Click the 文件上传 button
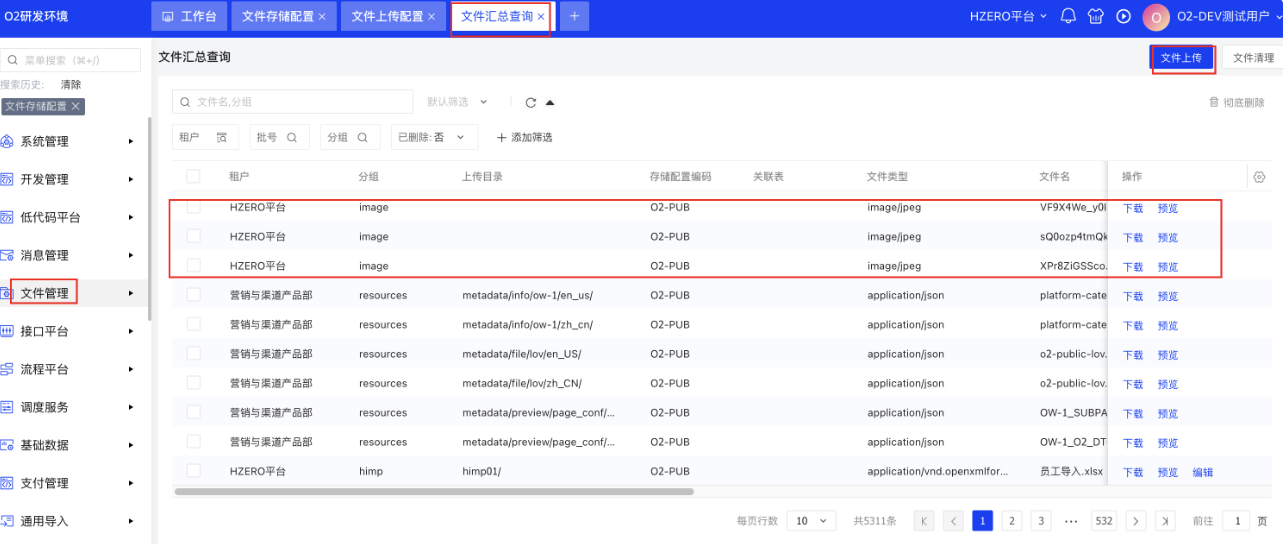This screenshot has width=1288, height=544. (1181, 58)
